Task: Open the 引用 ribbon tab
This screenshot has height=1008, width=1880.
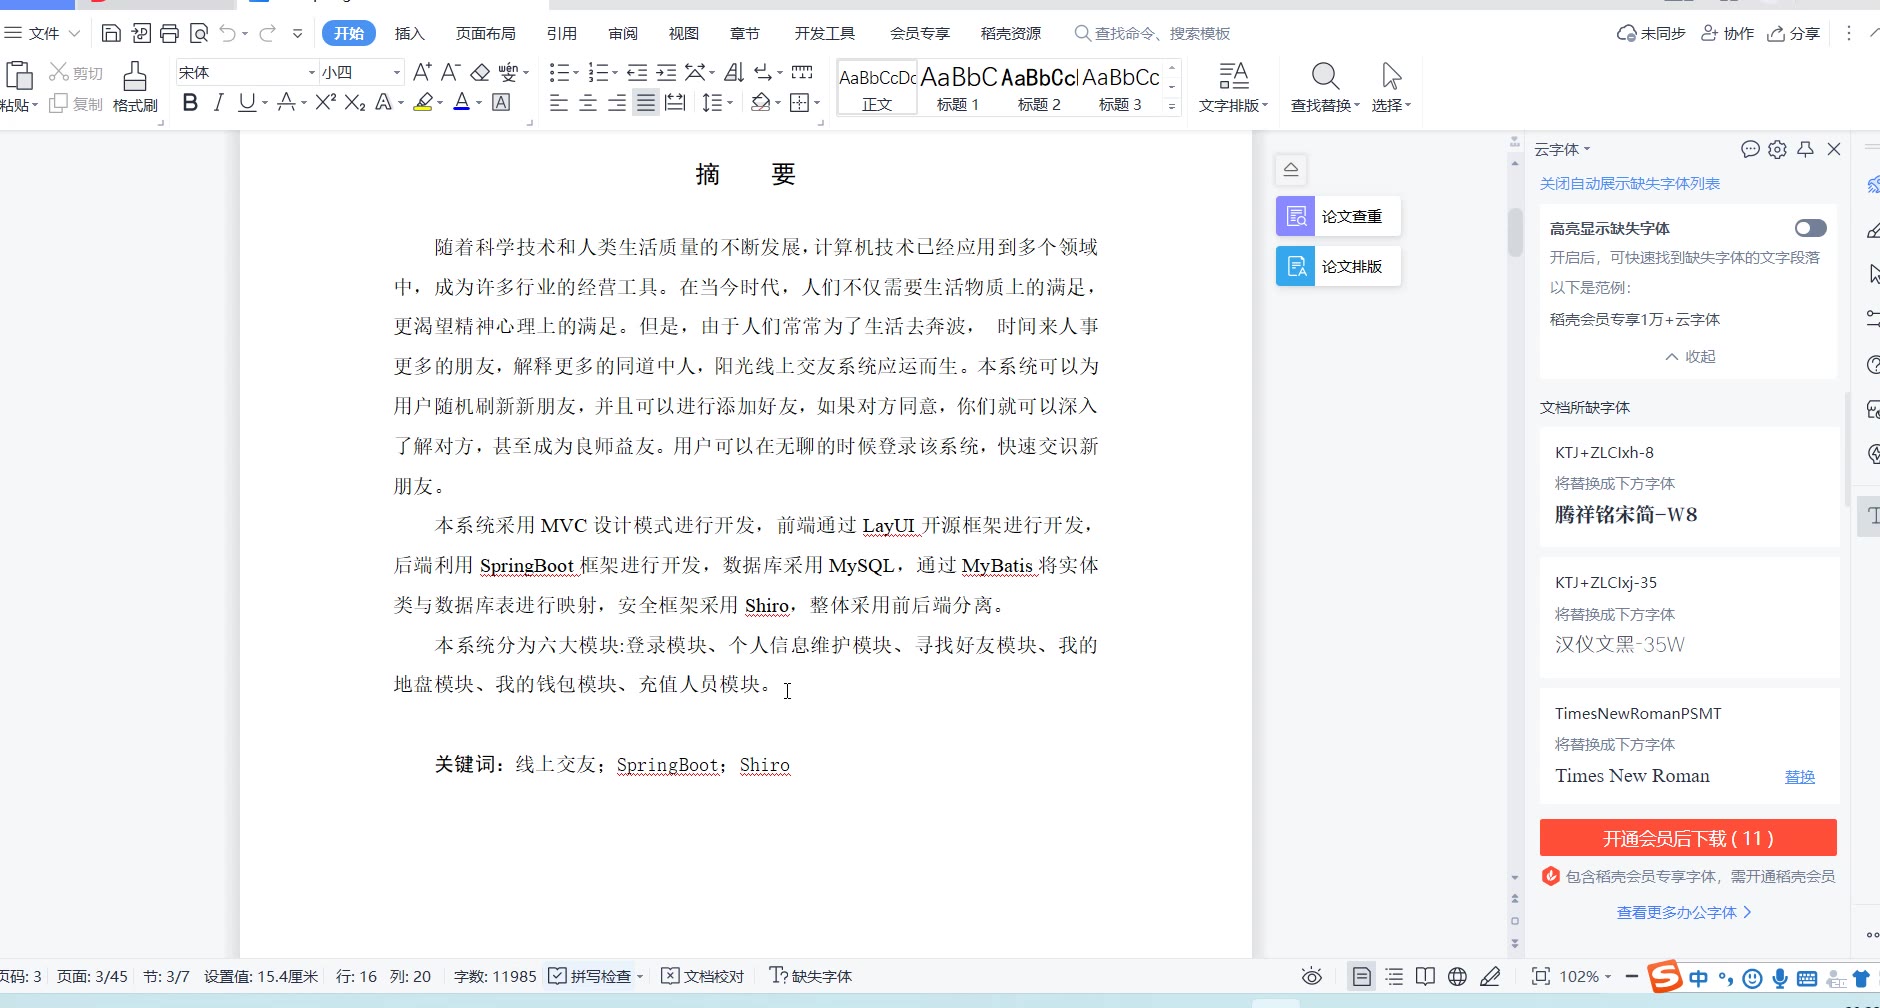Action: [x=562, y=33]
